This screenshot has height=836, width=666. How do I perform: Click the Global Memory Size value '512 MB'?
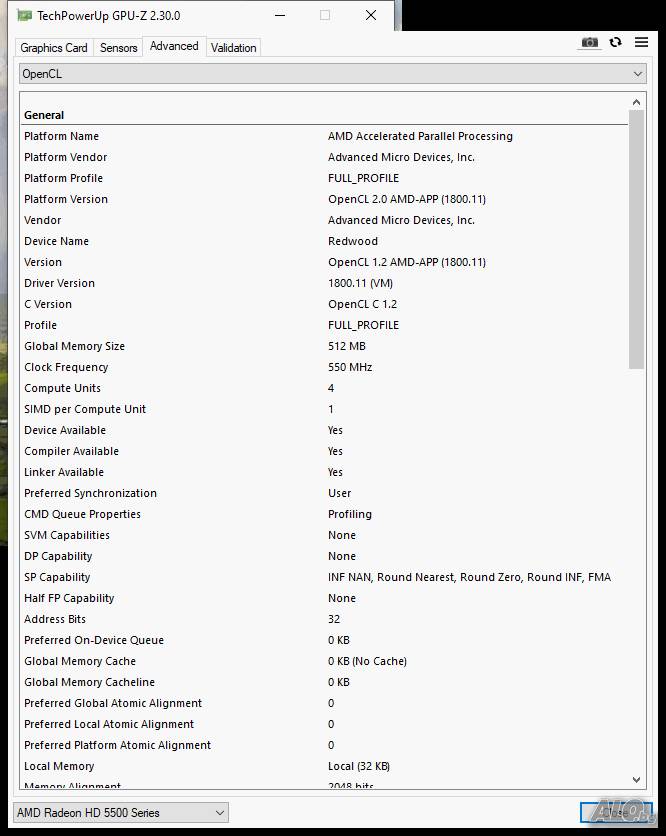click(x=347, y=346)
